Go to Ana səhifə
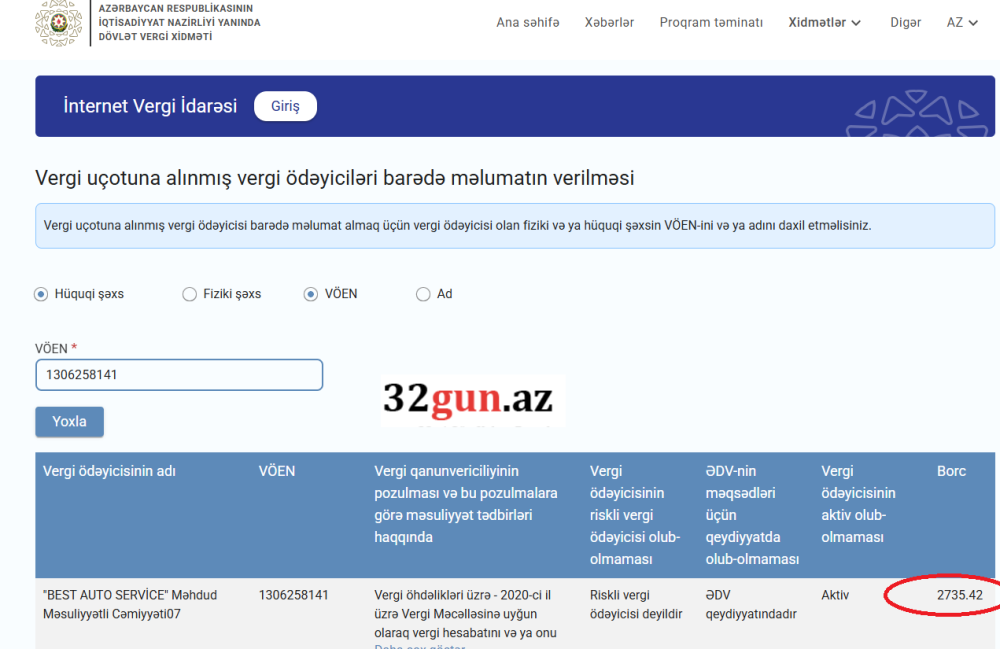Screen dimensions: 1000x649 528,23
